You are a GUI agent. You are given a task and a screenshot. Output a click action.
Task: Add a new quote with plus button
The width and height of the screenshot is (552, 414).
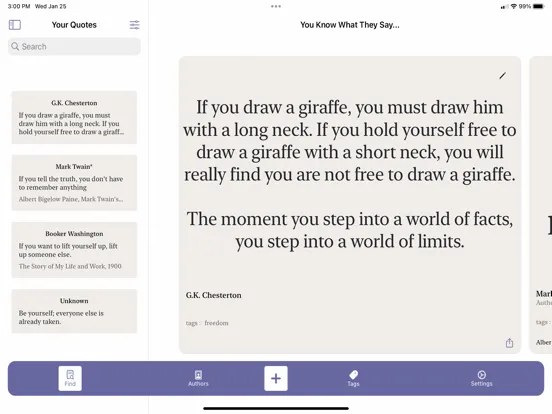pyautogui.click(x=276, y=378)
